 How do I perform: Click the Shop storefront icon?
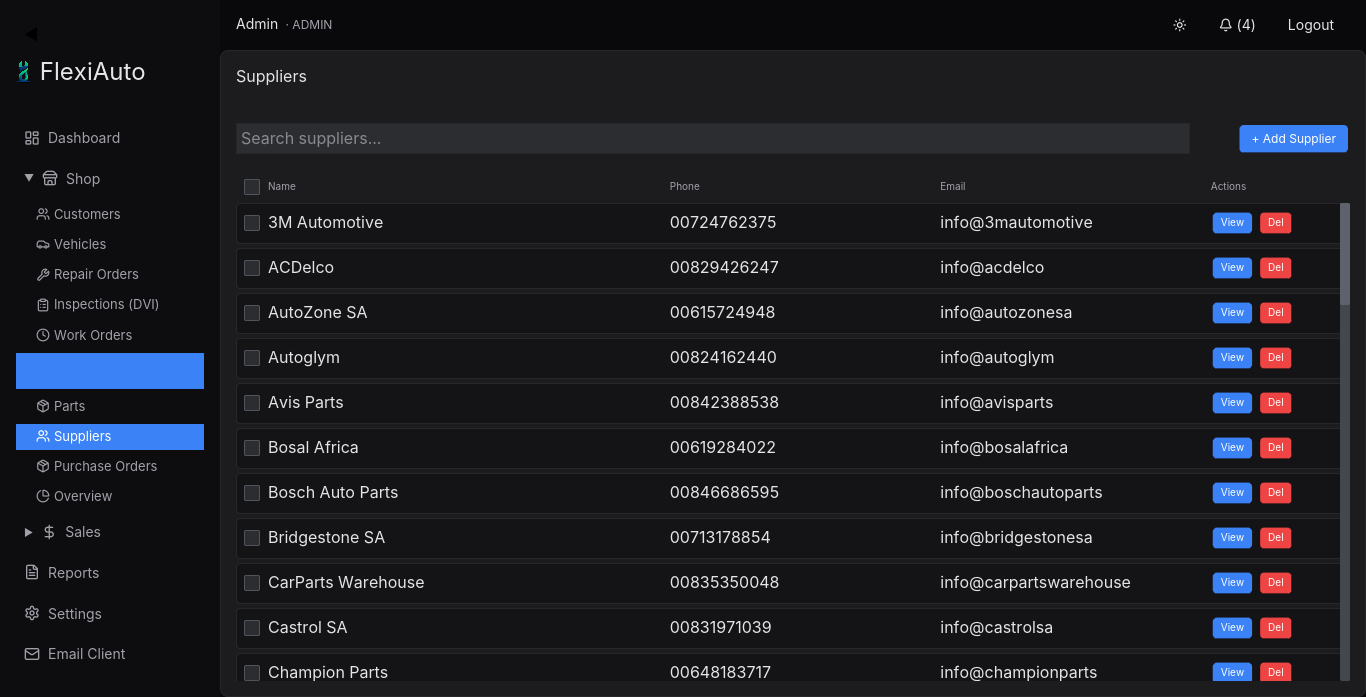(50, 178)
